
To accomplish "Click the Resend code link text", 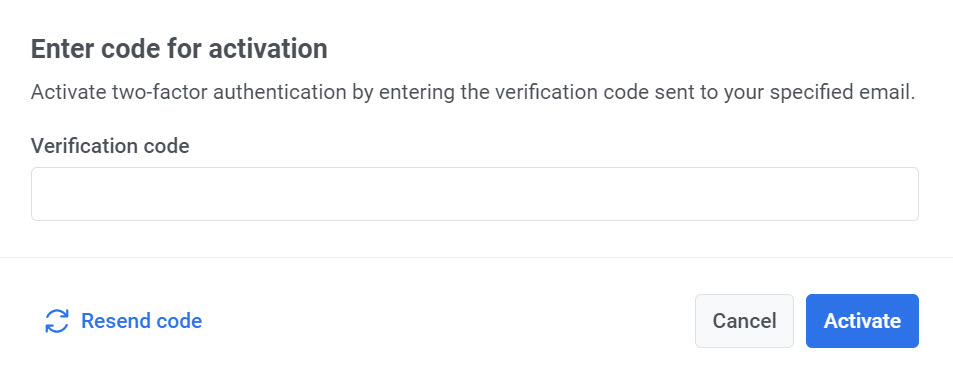I will coord(142,321).
